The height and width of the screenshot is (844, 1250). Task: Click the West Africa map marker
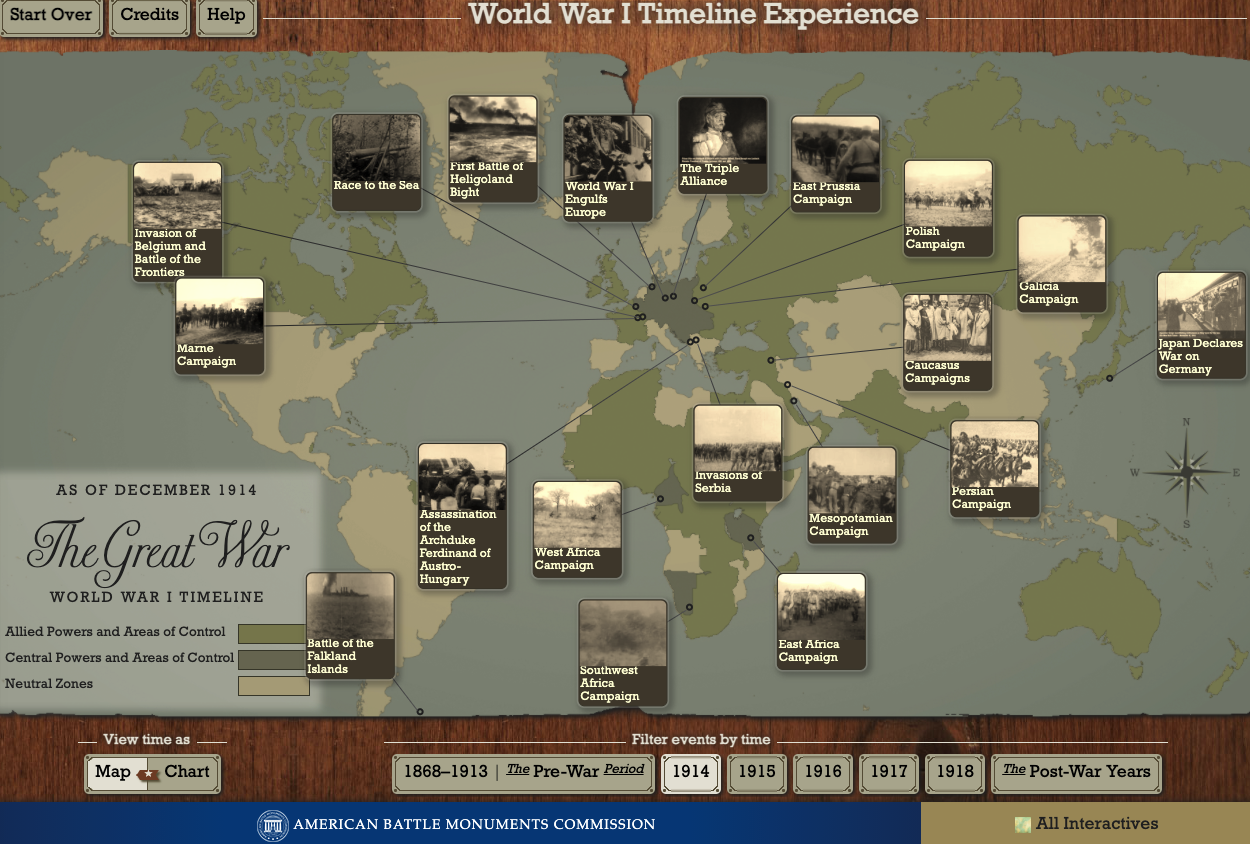click(x=660, y=497)
